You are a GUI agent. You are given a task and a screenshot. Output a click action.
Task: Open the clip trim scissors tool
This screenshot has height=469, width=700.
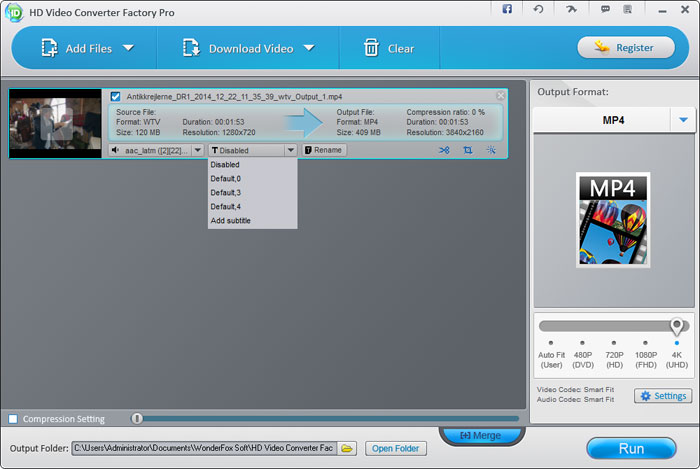444,150
